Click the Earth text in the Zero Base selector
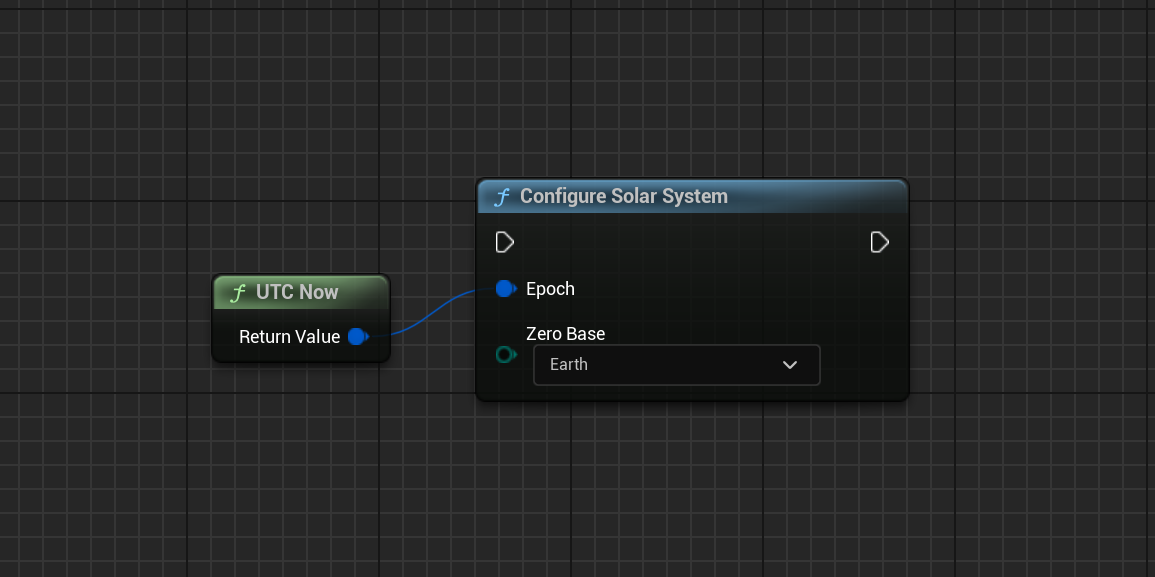The image size is (1155, 577). point(569,365)
